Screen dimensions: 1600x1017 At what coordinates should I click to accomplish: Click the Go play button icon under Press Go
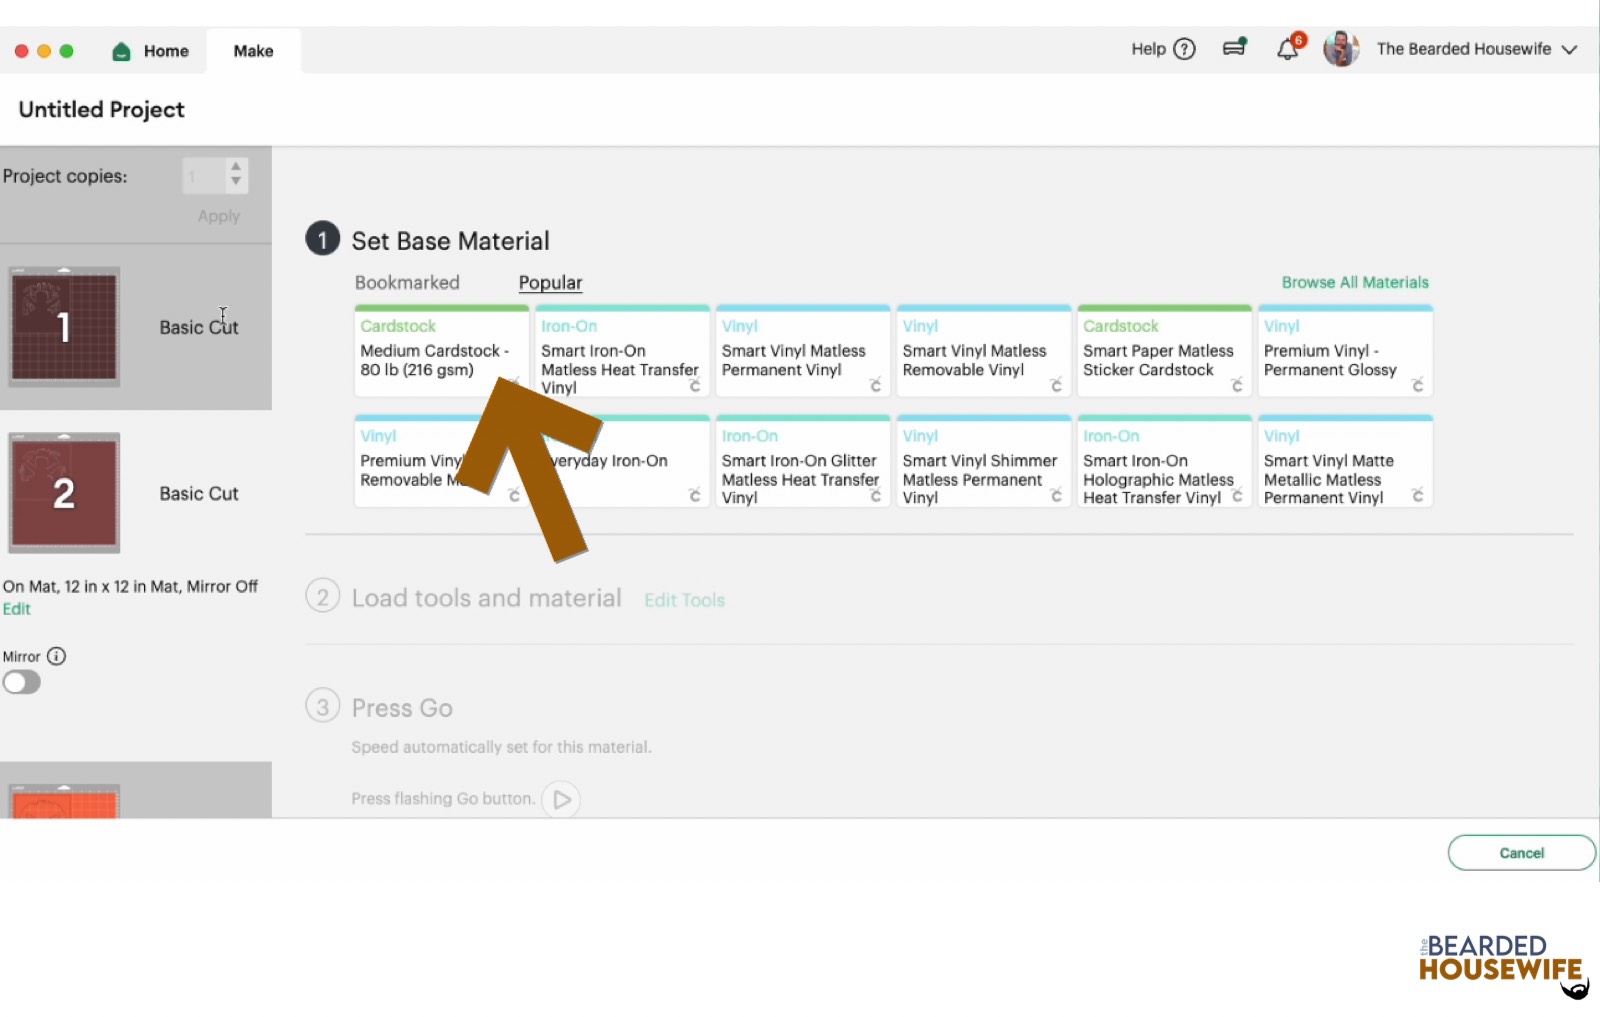(x=562, y=799)
